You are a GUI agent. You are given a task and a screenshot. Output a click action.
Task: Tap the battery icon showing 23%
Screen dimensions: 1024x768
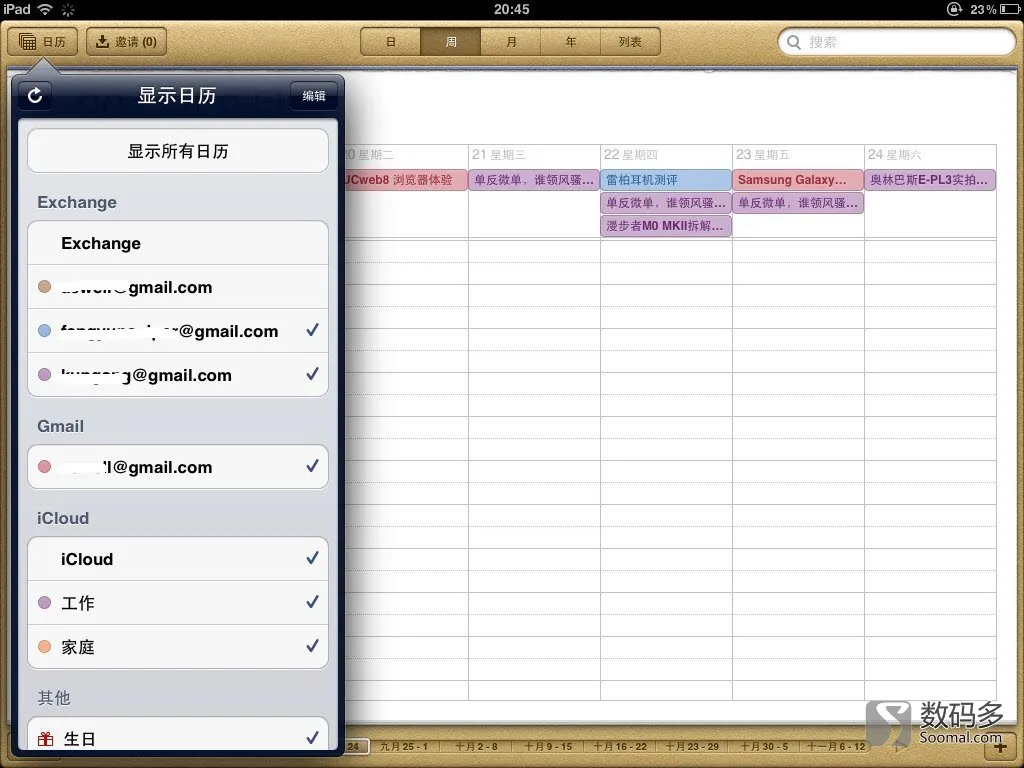point(1010,9)
